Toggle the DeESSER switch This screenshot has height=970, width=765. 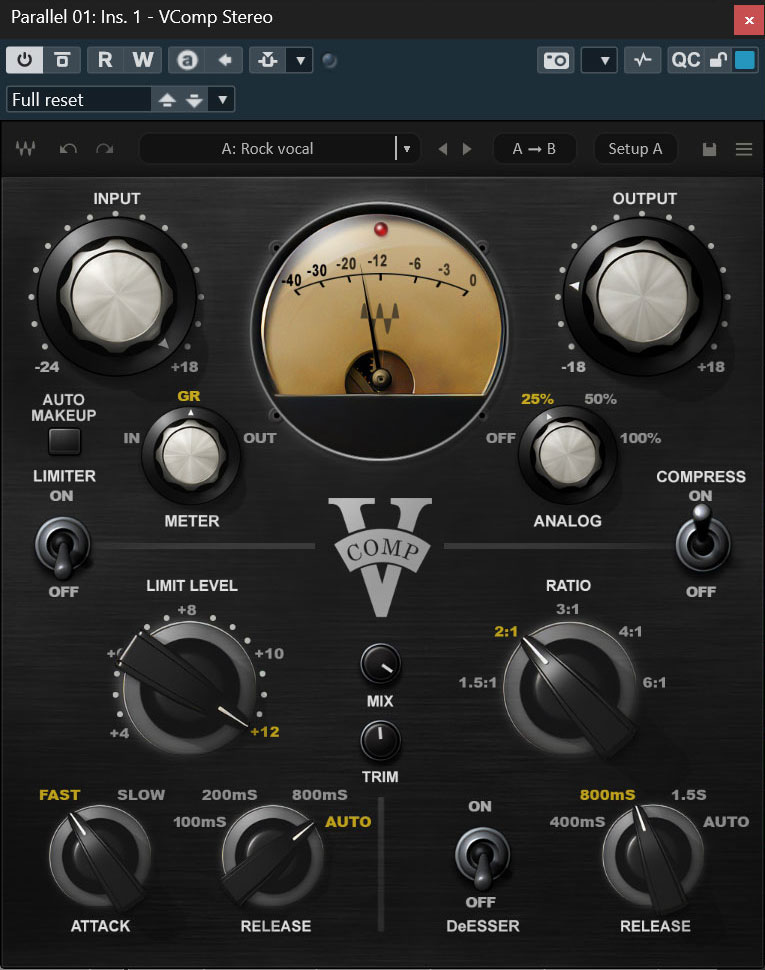[x=480, y=857]
